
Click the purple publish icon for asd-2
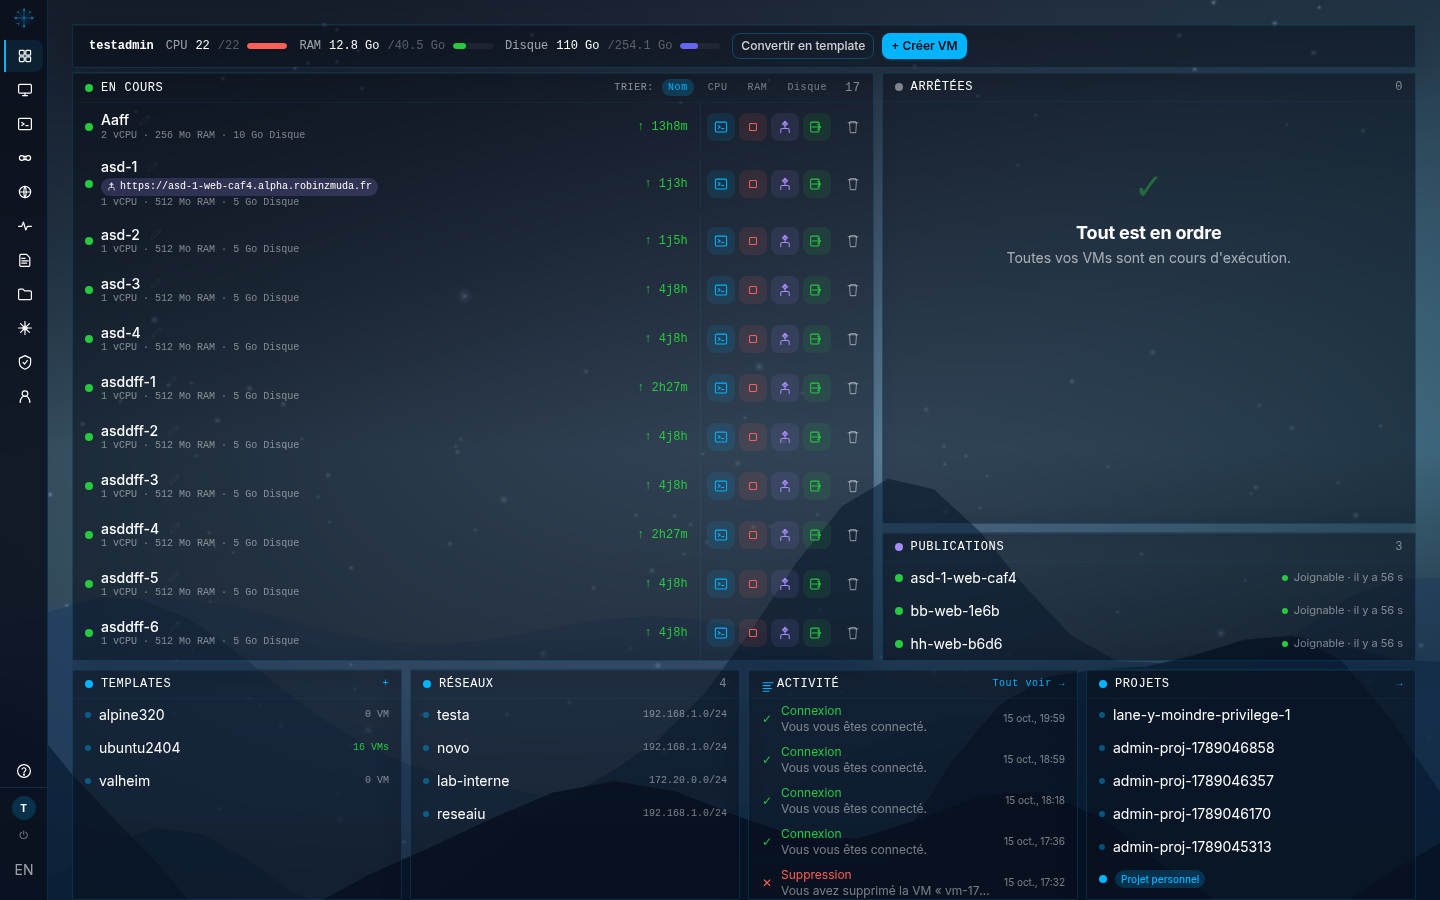785,241
